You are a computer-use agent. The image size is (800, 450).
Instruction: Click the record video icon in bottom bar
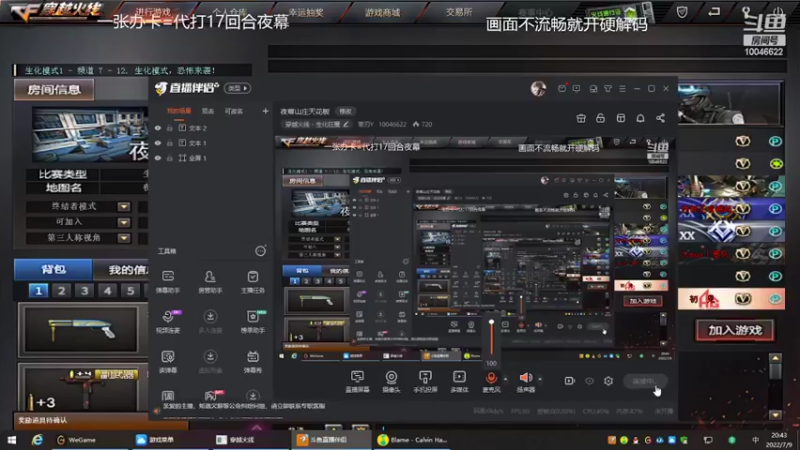click(x=569, y=381)
